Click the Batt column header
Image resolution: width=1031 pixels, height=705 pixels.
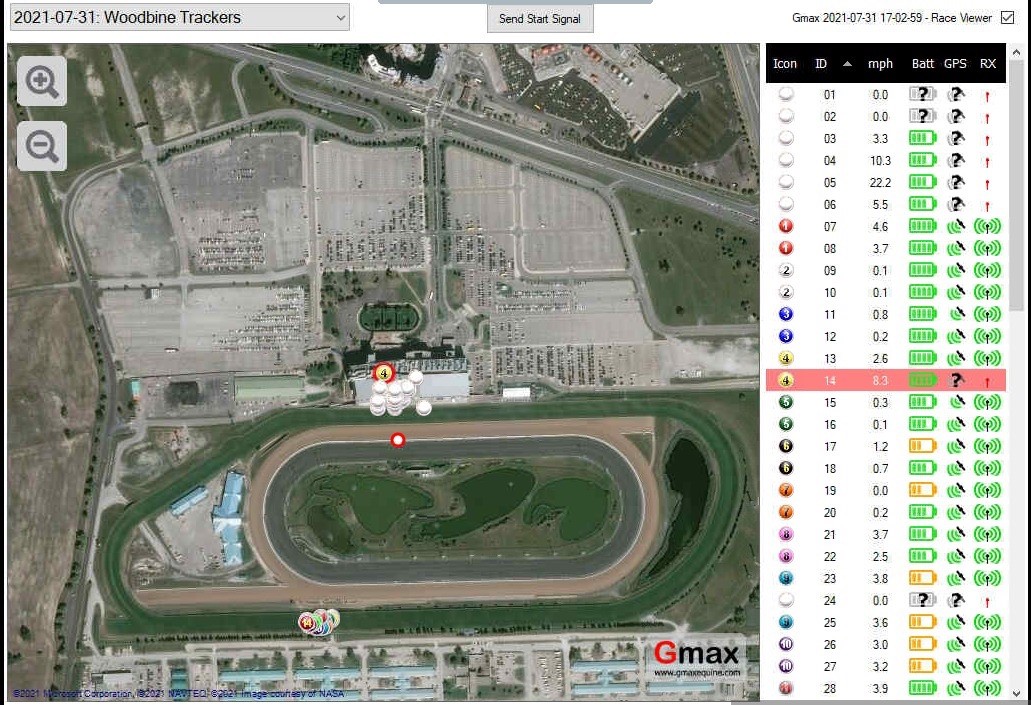[x=921, y=63]
